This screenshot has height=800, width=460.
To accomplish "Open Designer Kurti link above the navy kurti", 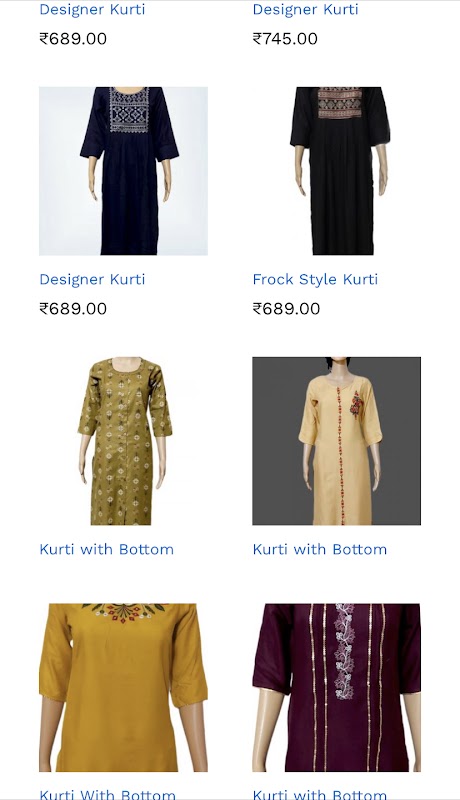I will 92,10.
